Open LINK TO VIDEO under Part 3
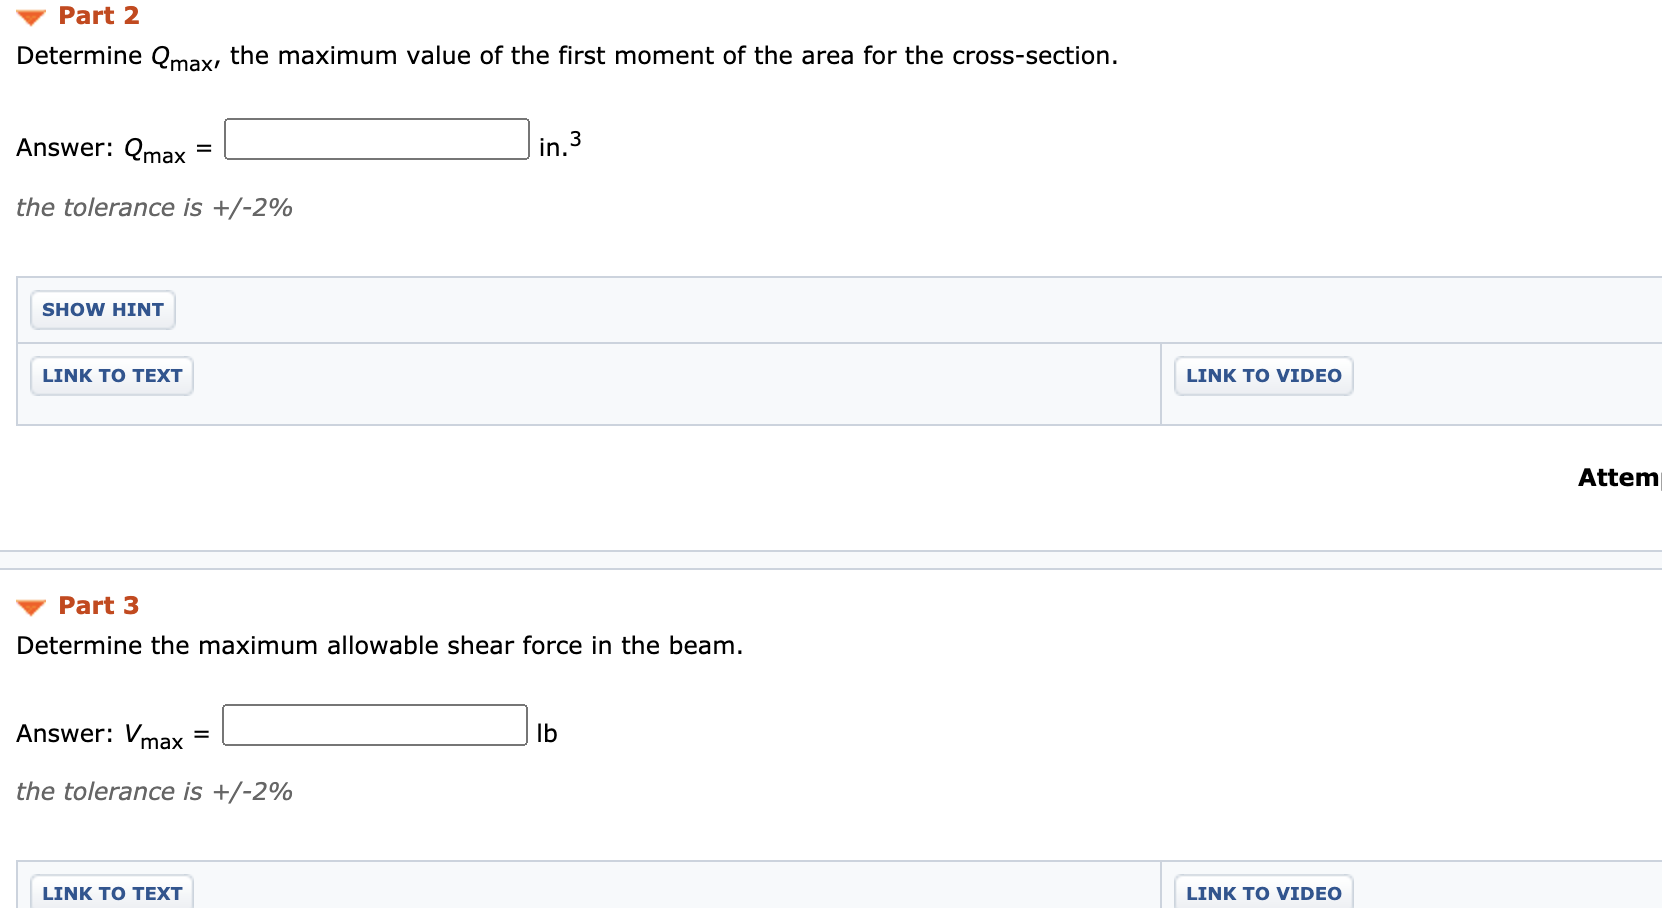Image resolution: width=1662 pixels, height=908 pixels. point(1264,892)
